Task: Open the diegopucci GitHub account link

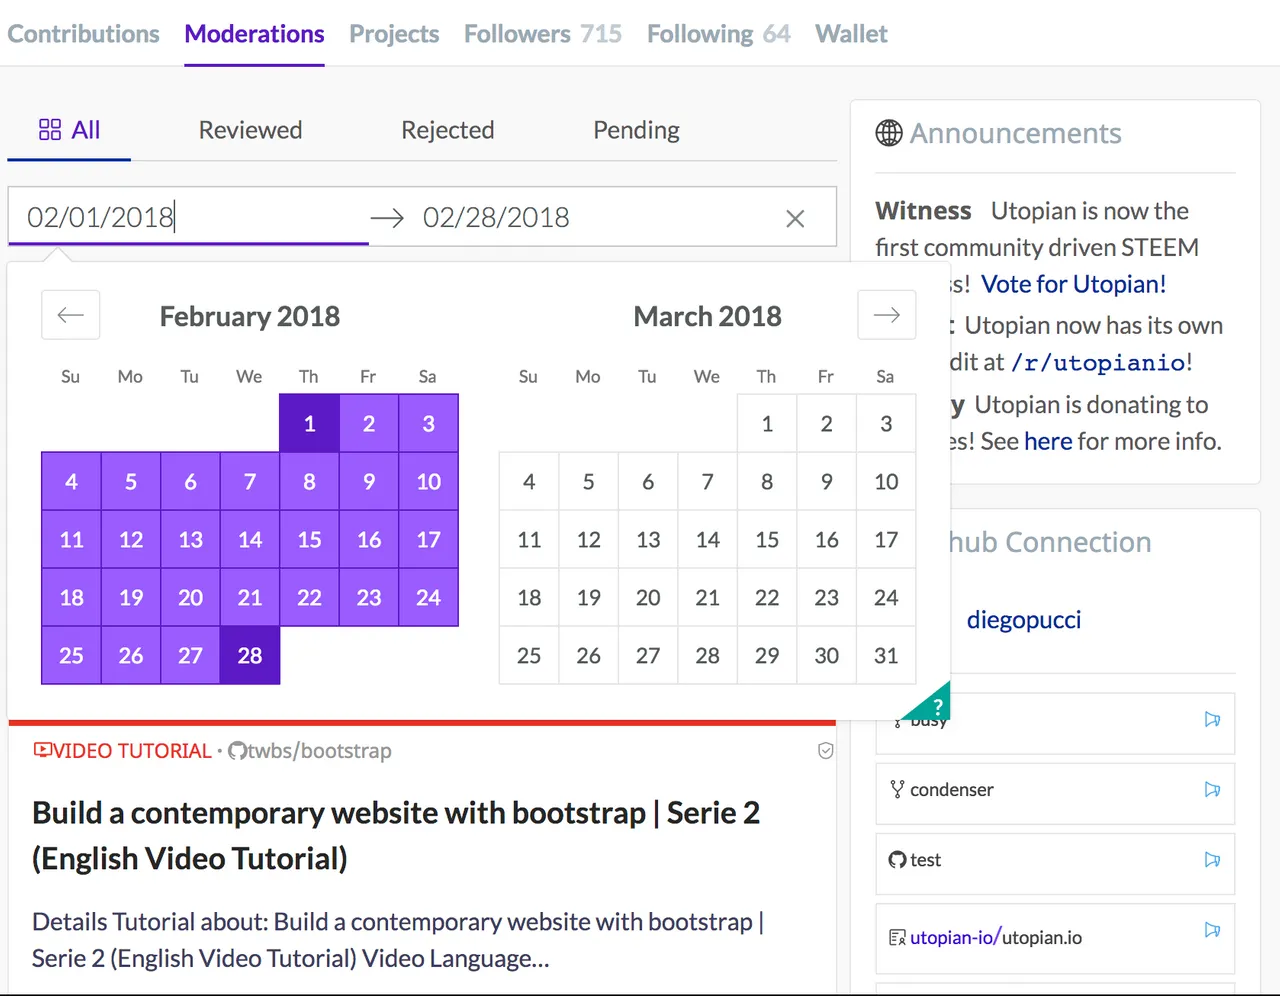Action: [1024, 620]
